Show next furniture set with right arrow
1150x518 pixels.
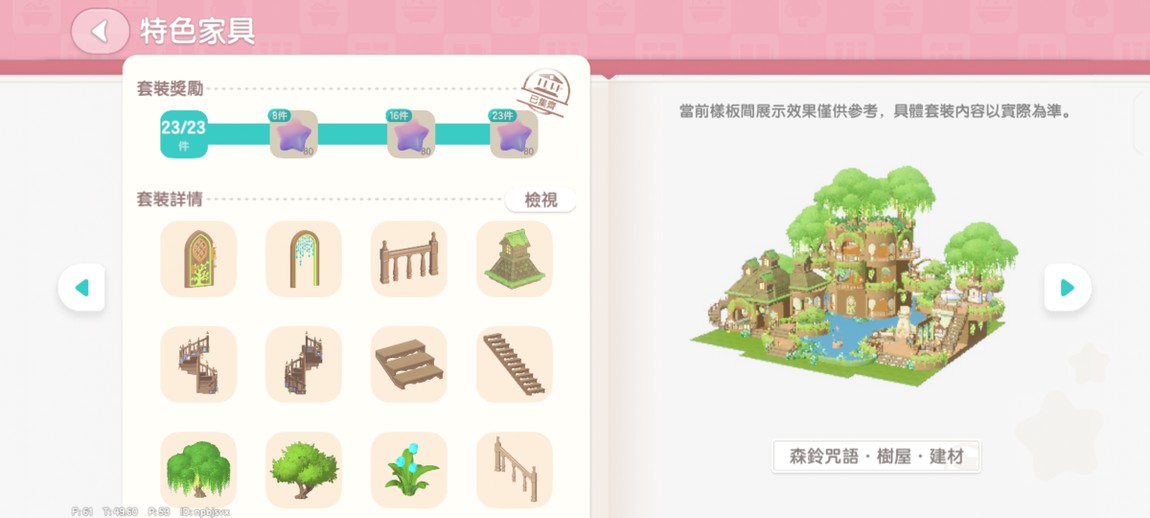coord(1067,288)
